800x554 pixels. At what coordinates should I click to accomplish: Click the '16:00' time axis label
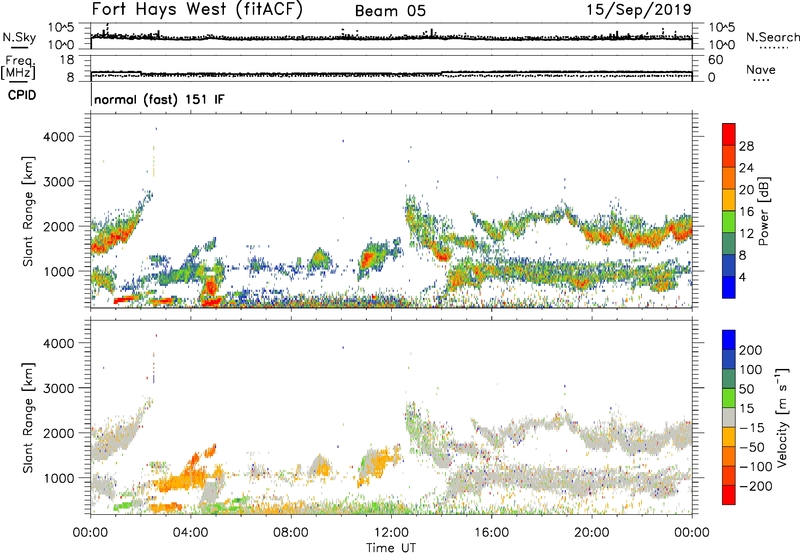[491, 533]
